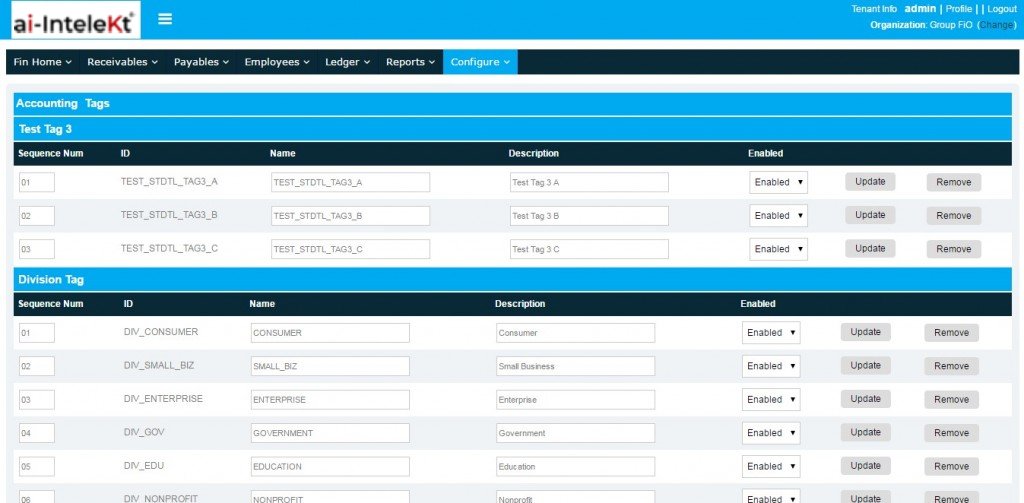Viewport: 1024px width, 503px height.
Task: Remove the DIV_ENTERPRISE row
Action: point(952,399)
